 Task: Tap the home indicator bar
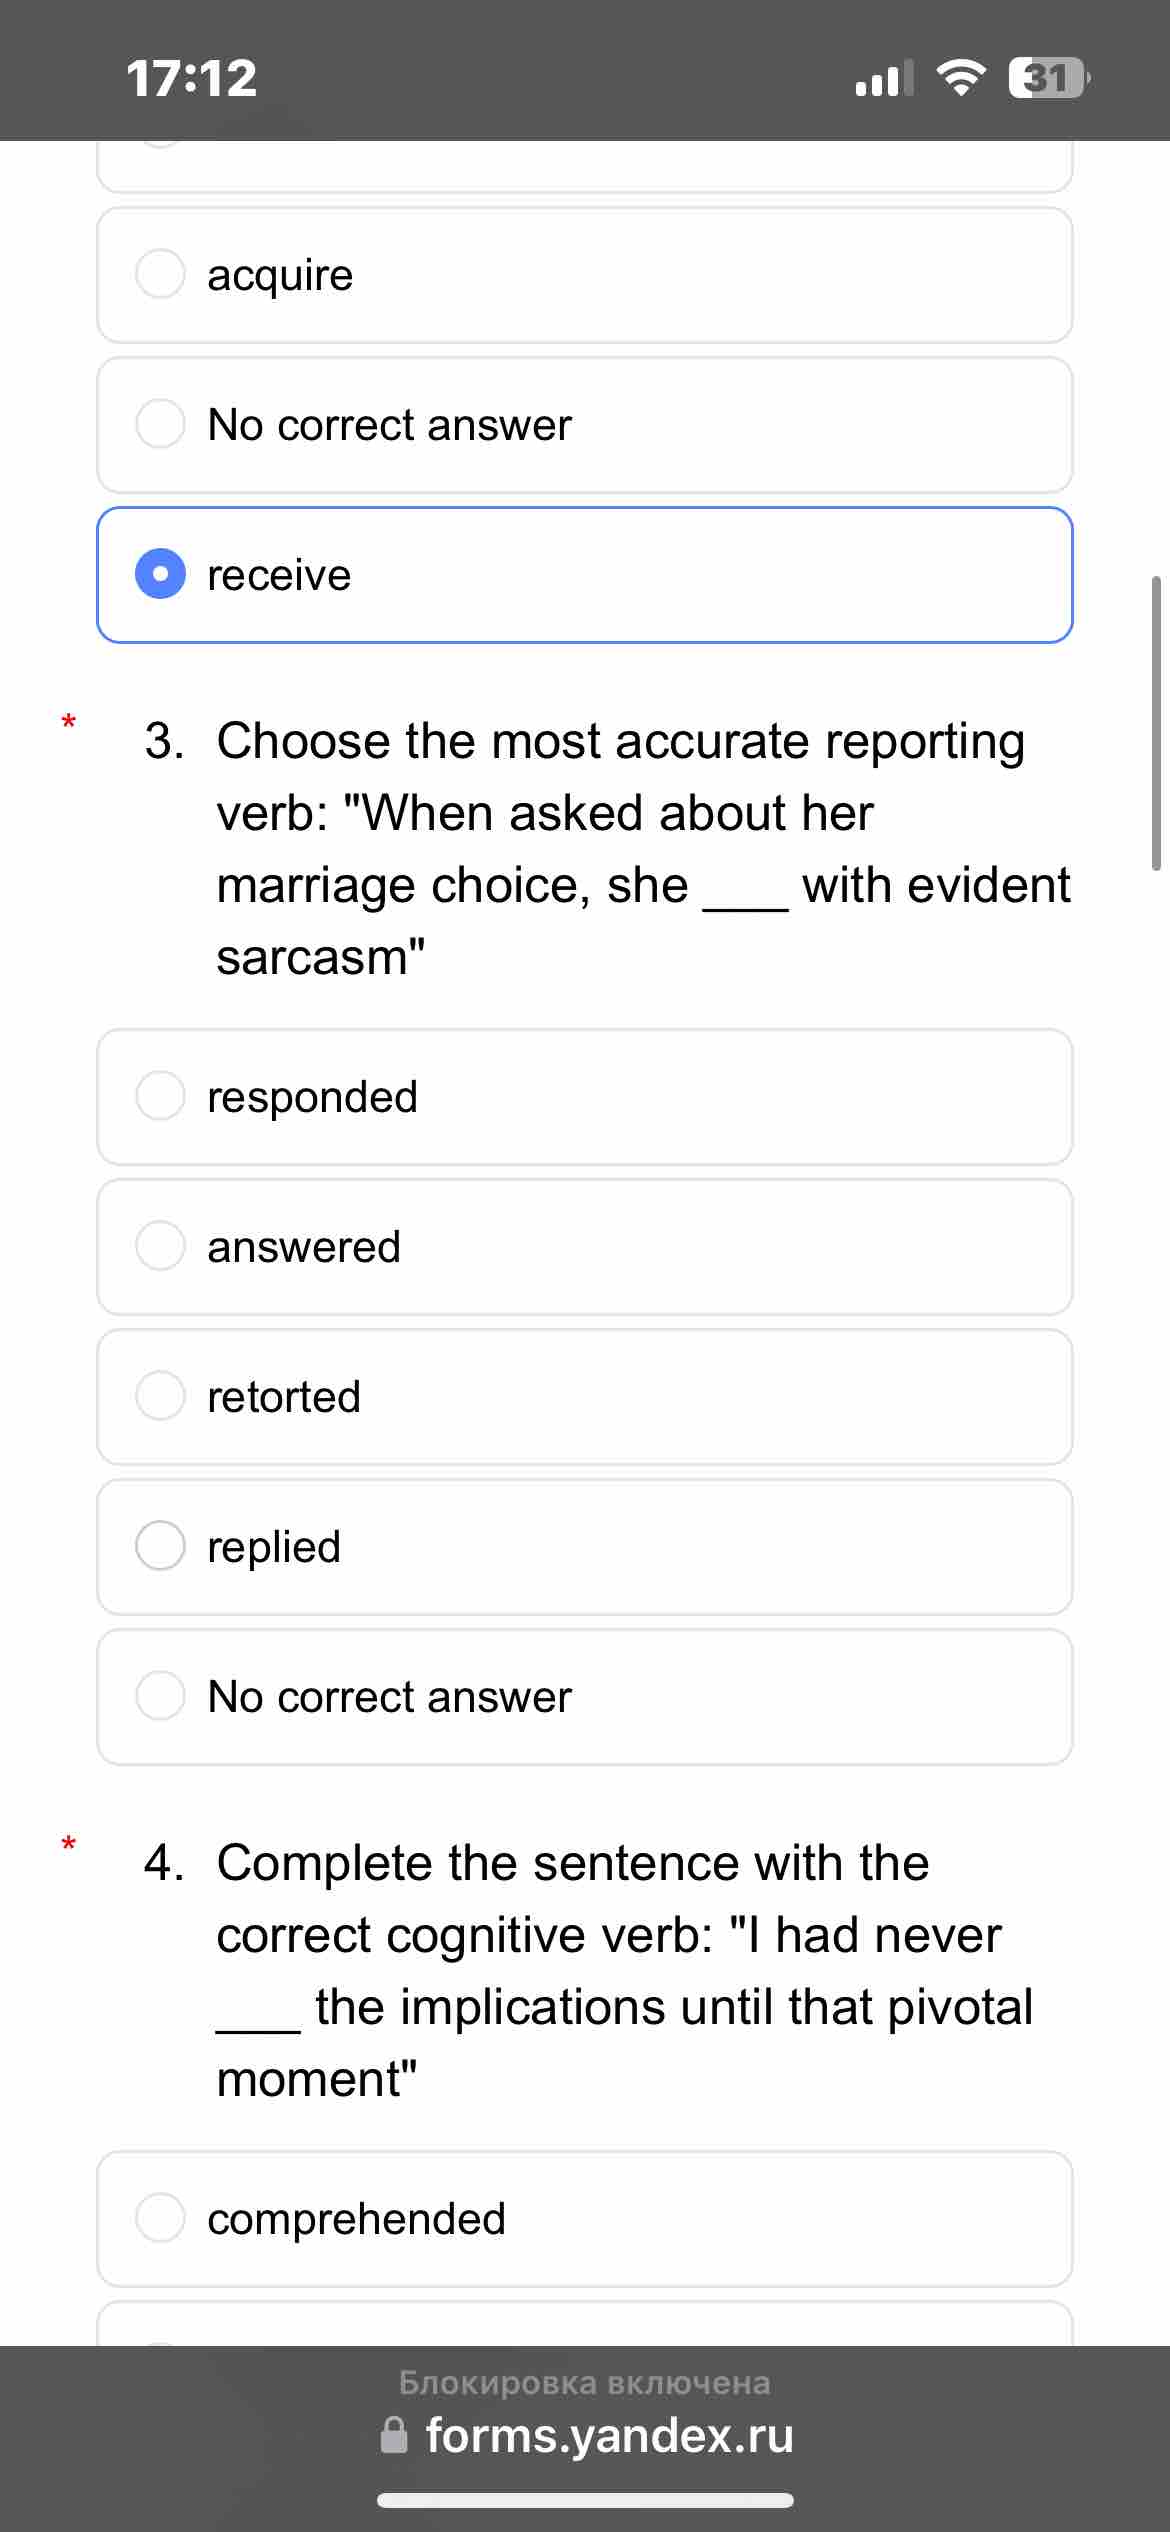click(x=585, y=2501)
